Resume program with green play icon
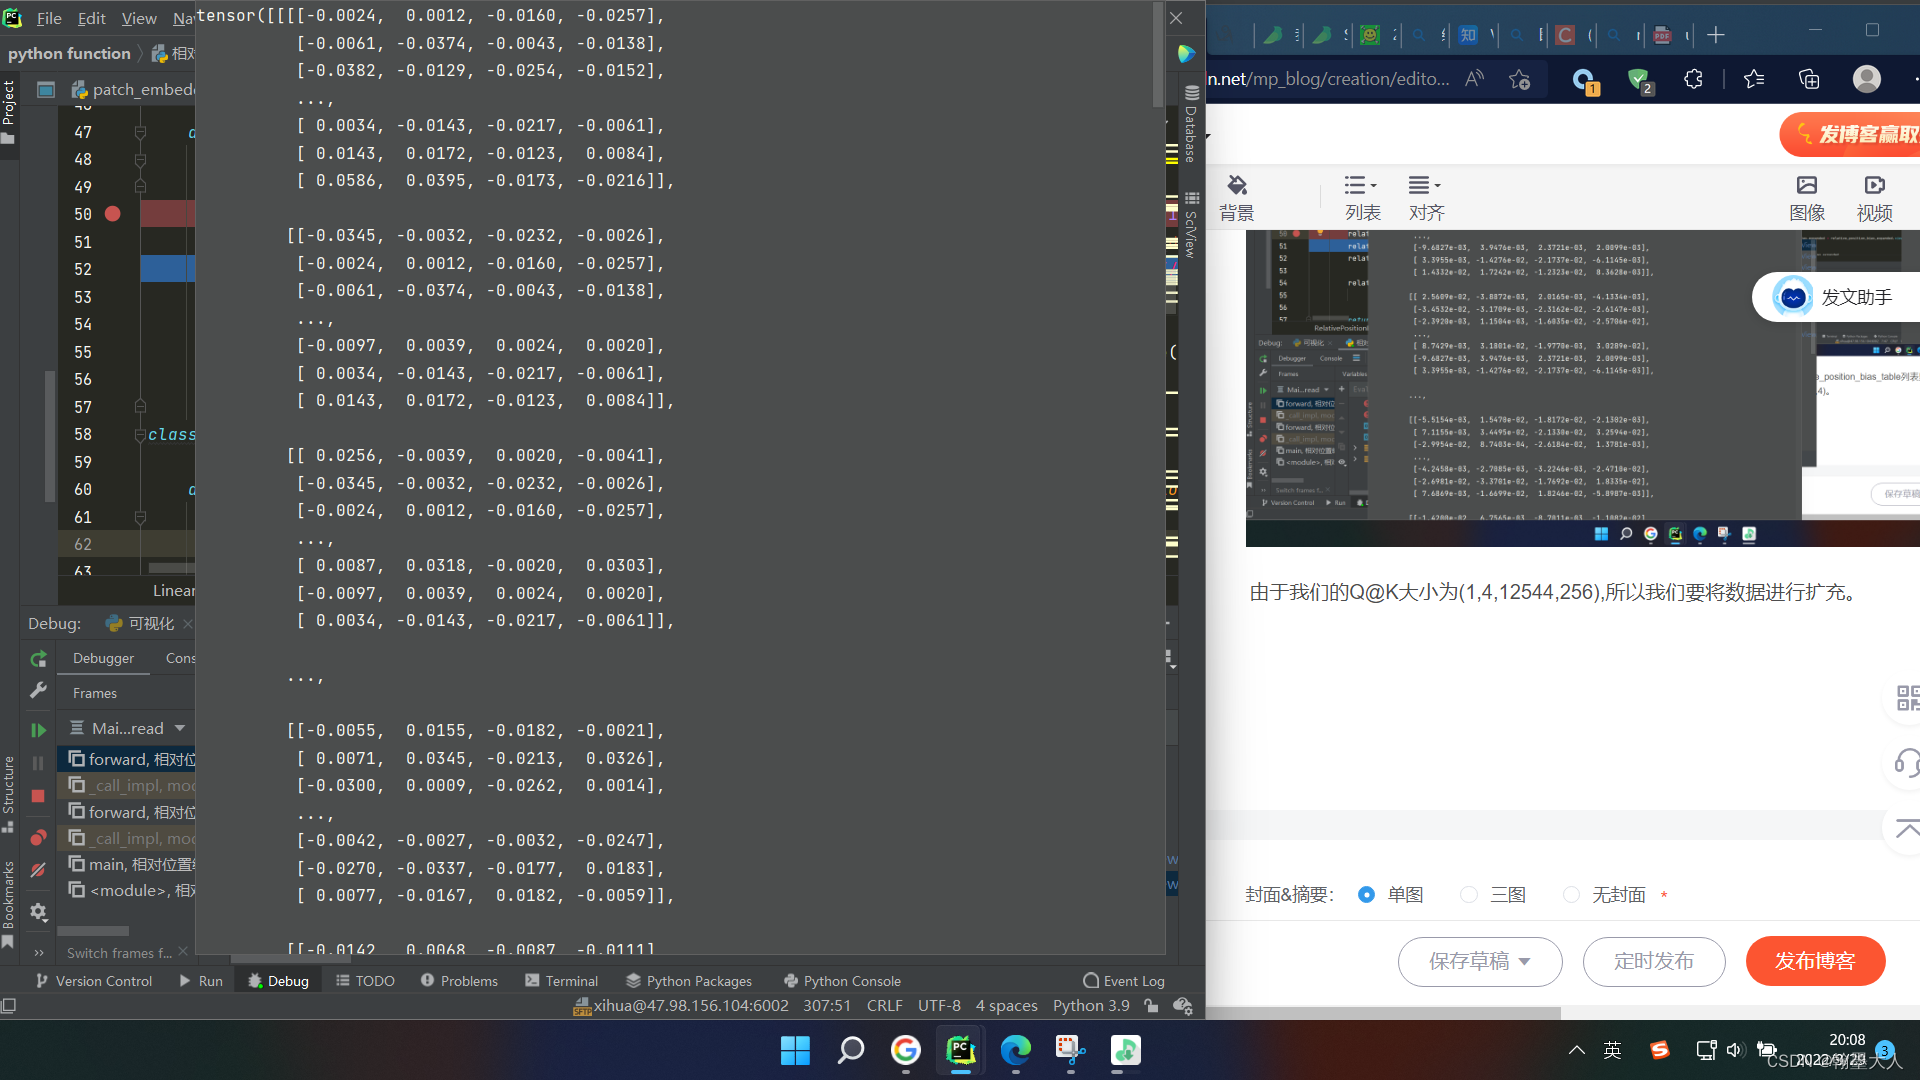This screenshot has height=1080, width=1920. 38,730
